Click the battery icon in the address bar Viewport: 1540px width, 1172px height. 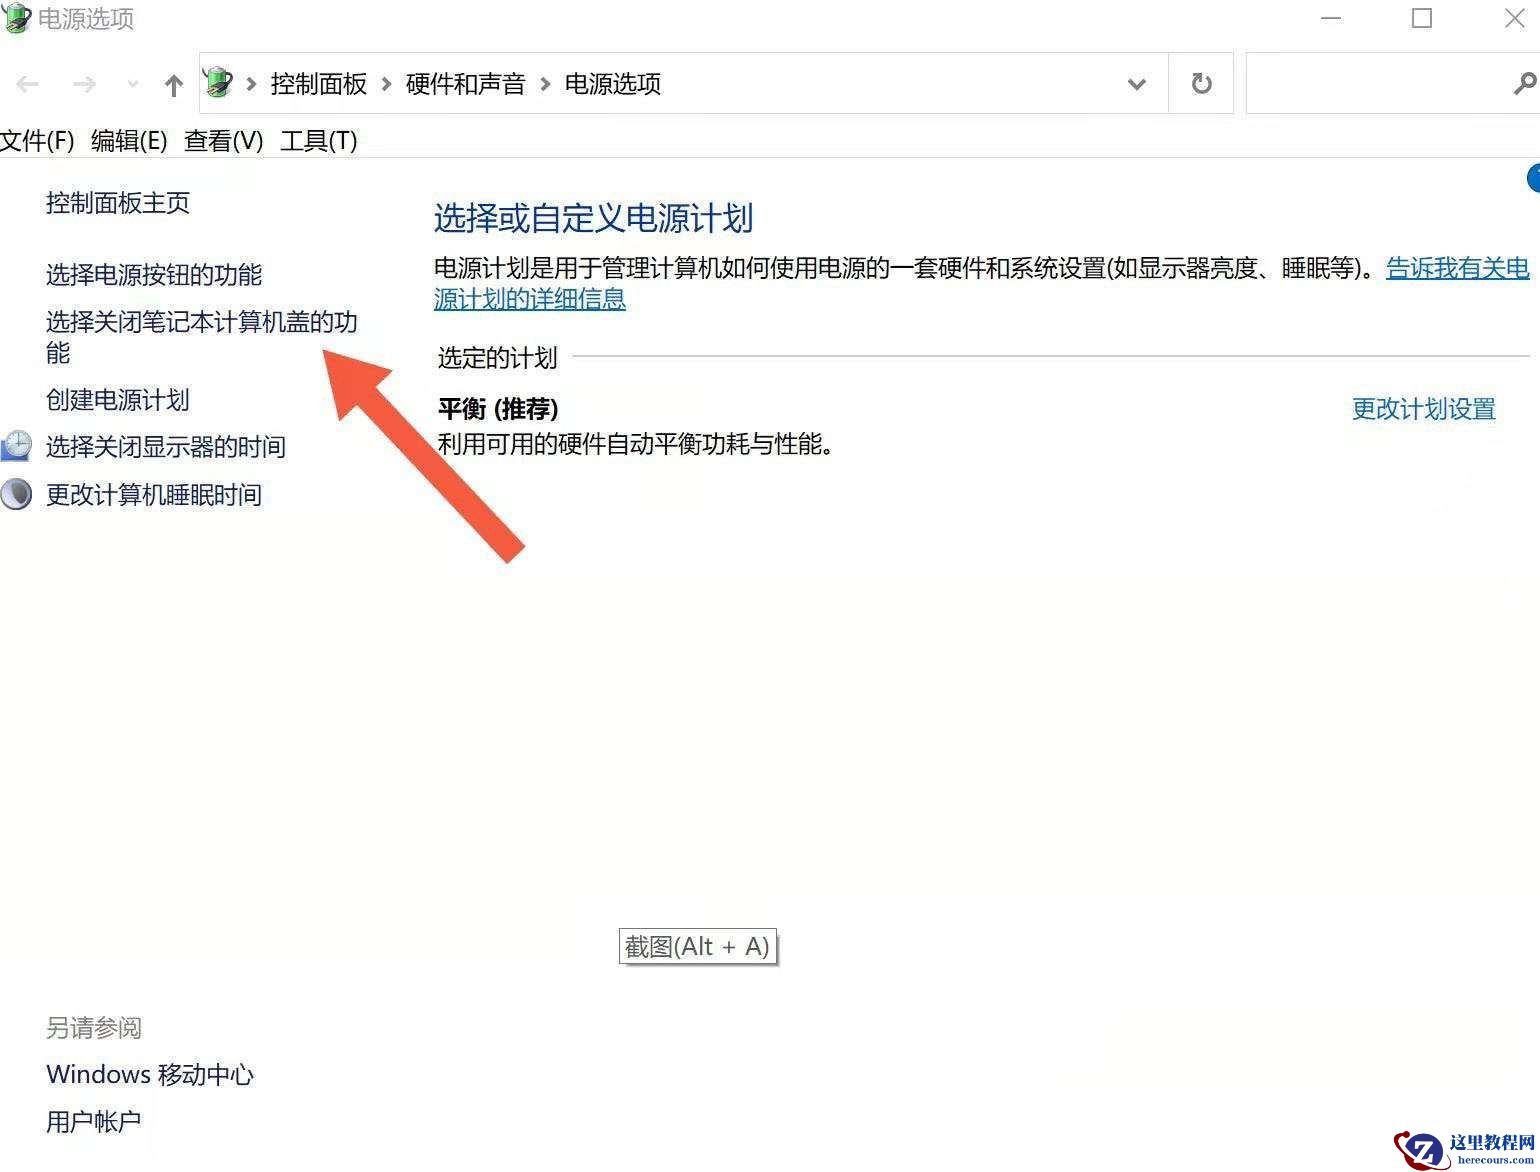coord(218,83)
